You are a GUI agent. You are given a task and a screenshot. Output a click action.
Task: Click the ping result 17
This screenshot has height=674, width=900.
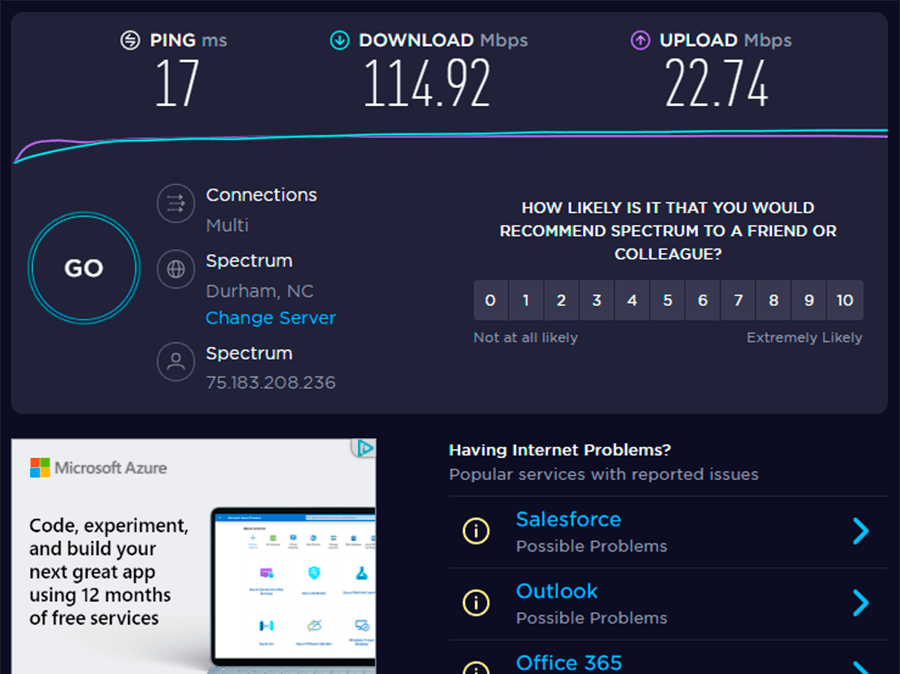click(x=177, y=84)
